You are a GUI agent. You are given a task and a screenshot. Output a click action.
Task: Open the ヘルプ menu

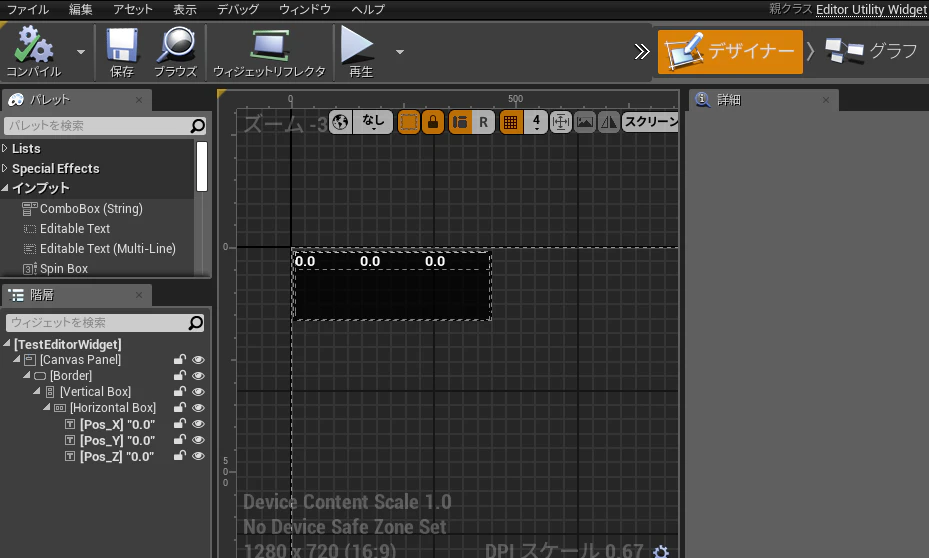click(368, 9)
